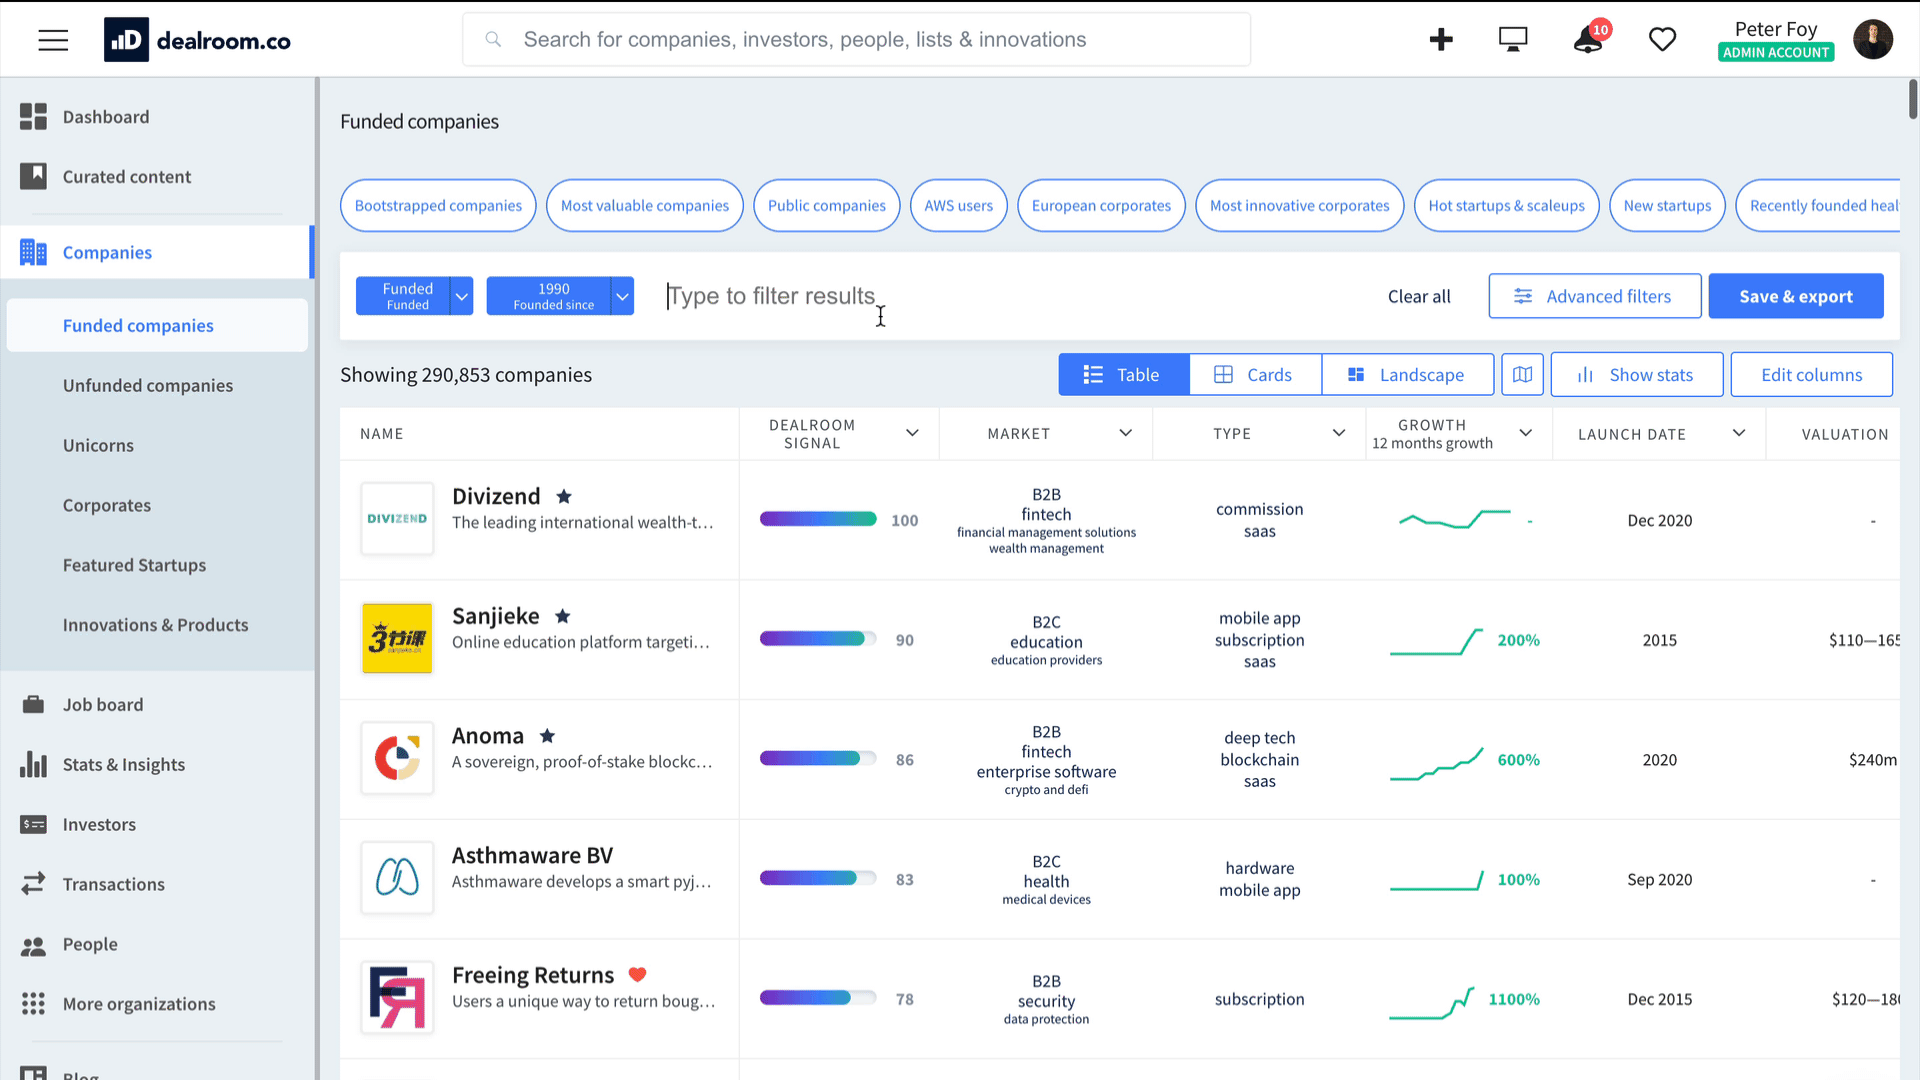Open Freeing Returns company logo
1920x1080 pixels.
(397, 997)
